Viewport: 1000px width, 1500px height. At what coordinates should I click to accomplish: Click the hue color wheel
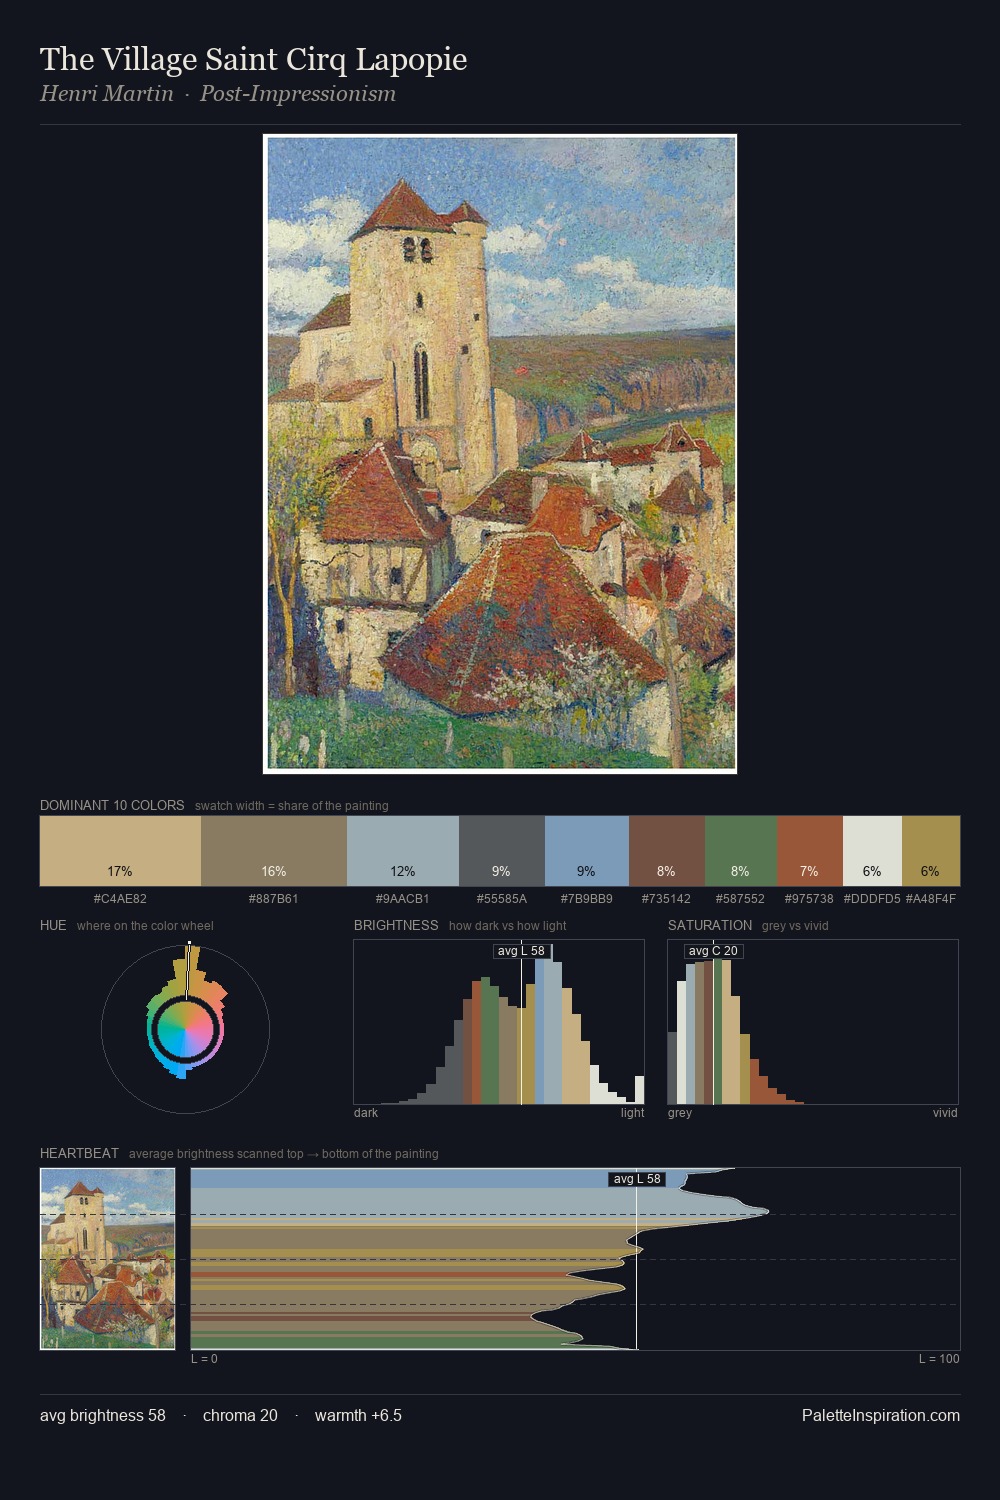(186, 1029)
